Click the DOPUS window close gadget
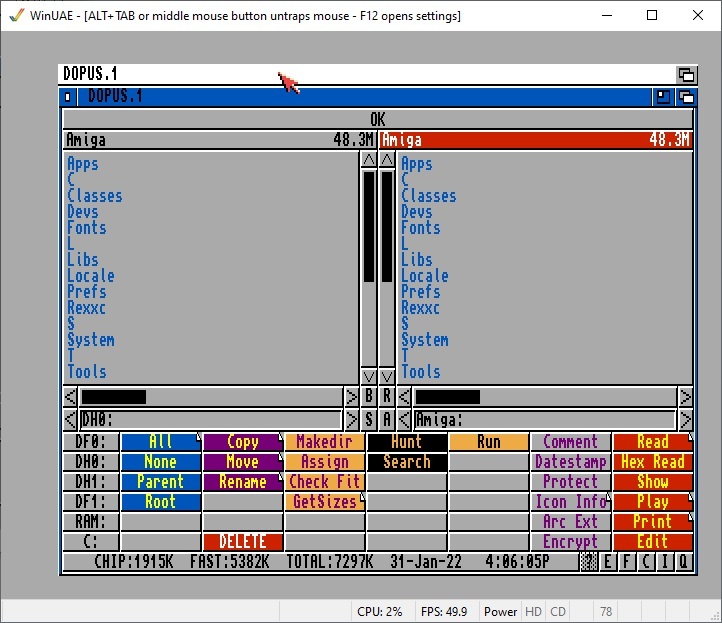 (68, 97)
